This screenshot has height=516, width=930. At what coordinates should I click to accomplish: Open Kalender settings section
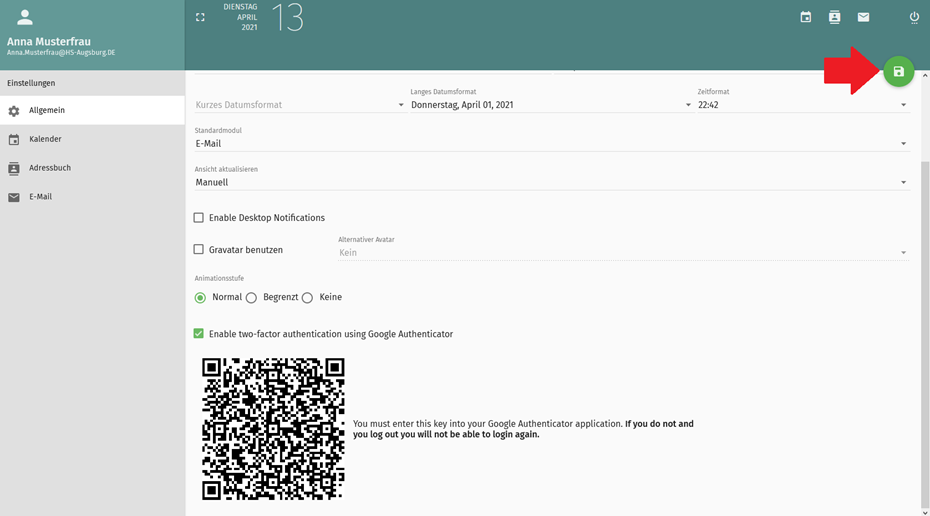[45, 139]
